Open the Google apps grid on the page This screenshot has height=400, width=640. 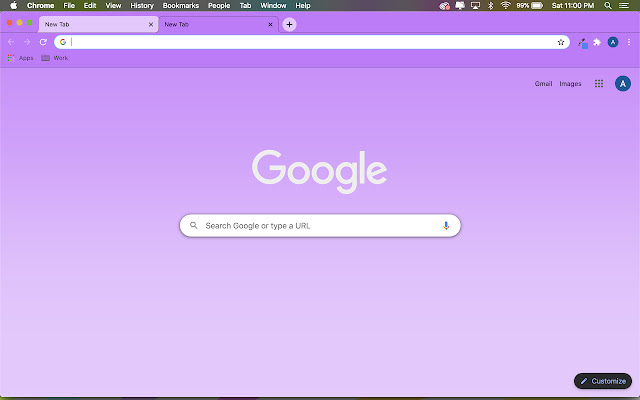pyautogui.click(x=599, y=84)
